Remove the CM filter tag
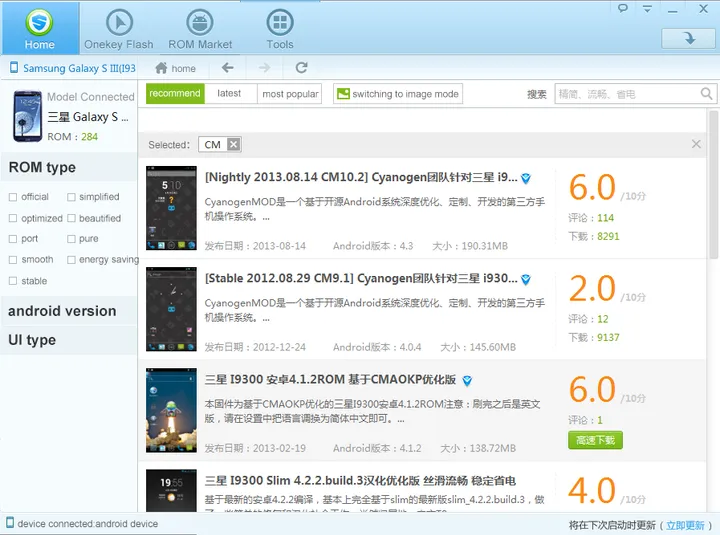The image size is (720, 535). pyautogui.click(x=233, y=145)
